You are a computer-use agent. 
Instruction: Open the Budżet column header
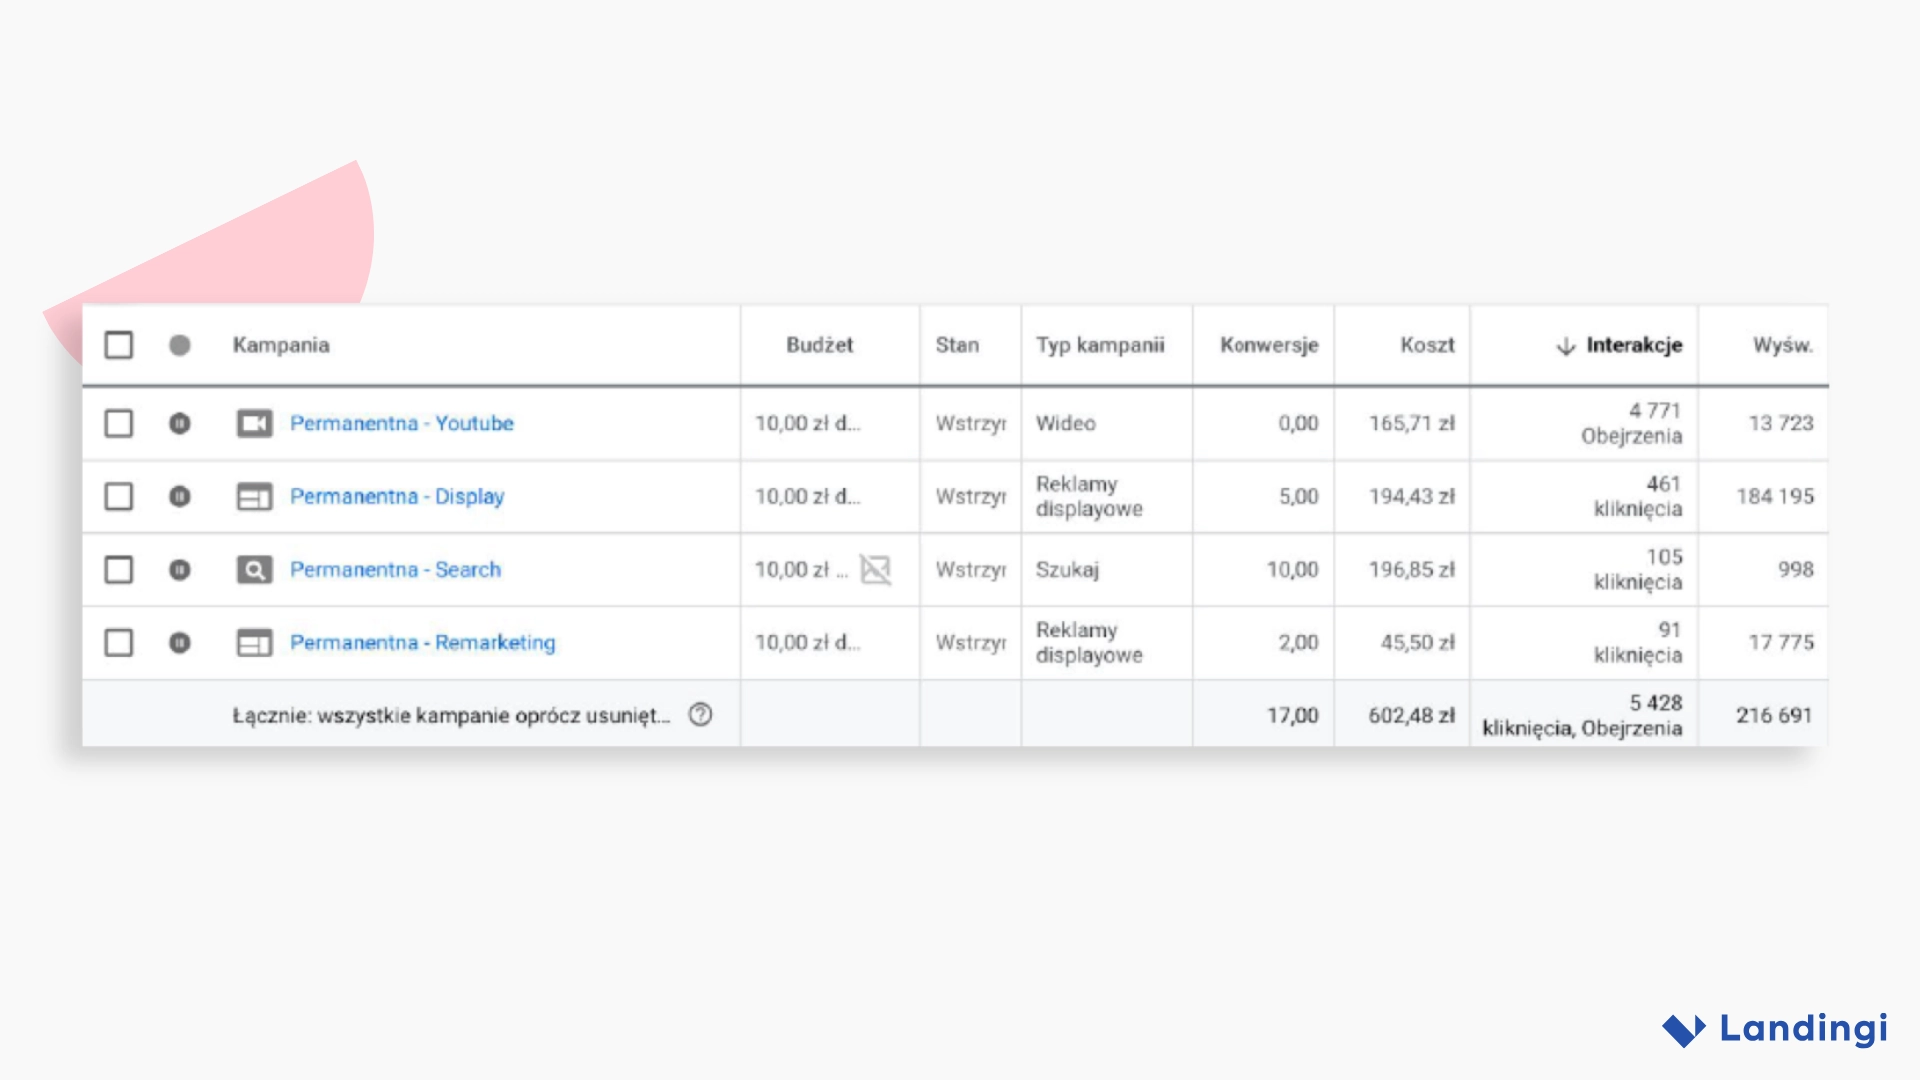tap(819, 345)
